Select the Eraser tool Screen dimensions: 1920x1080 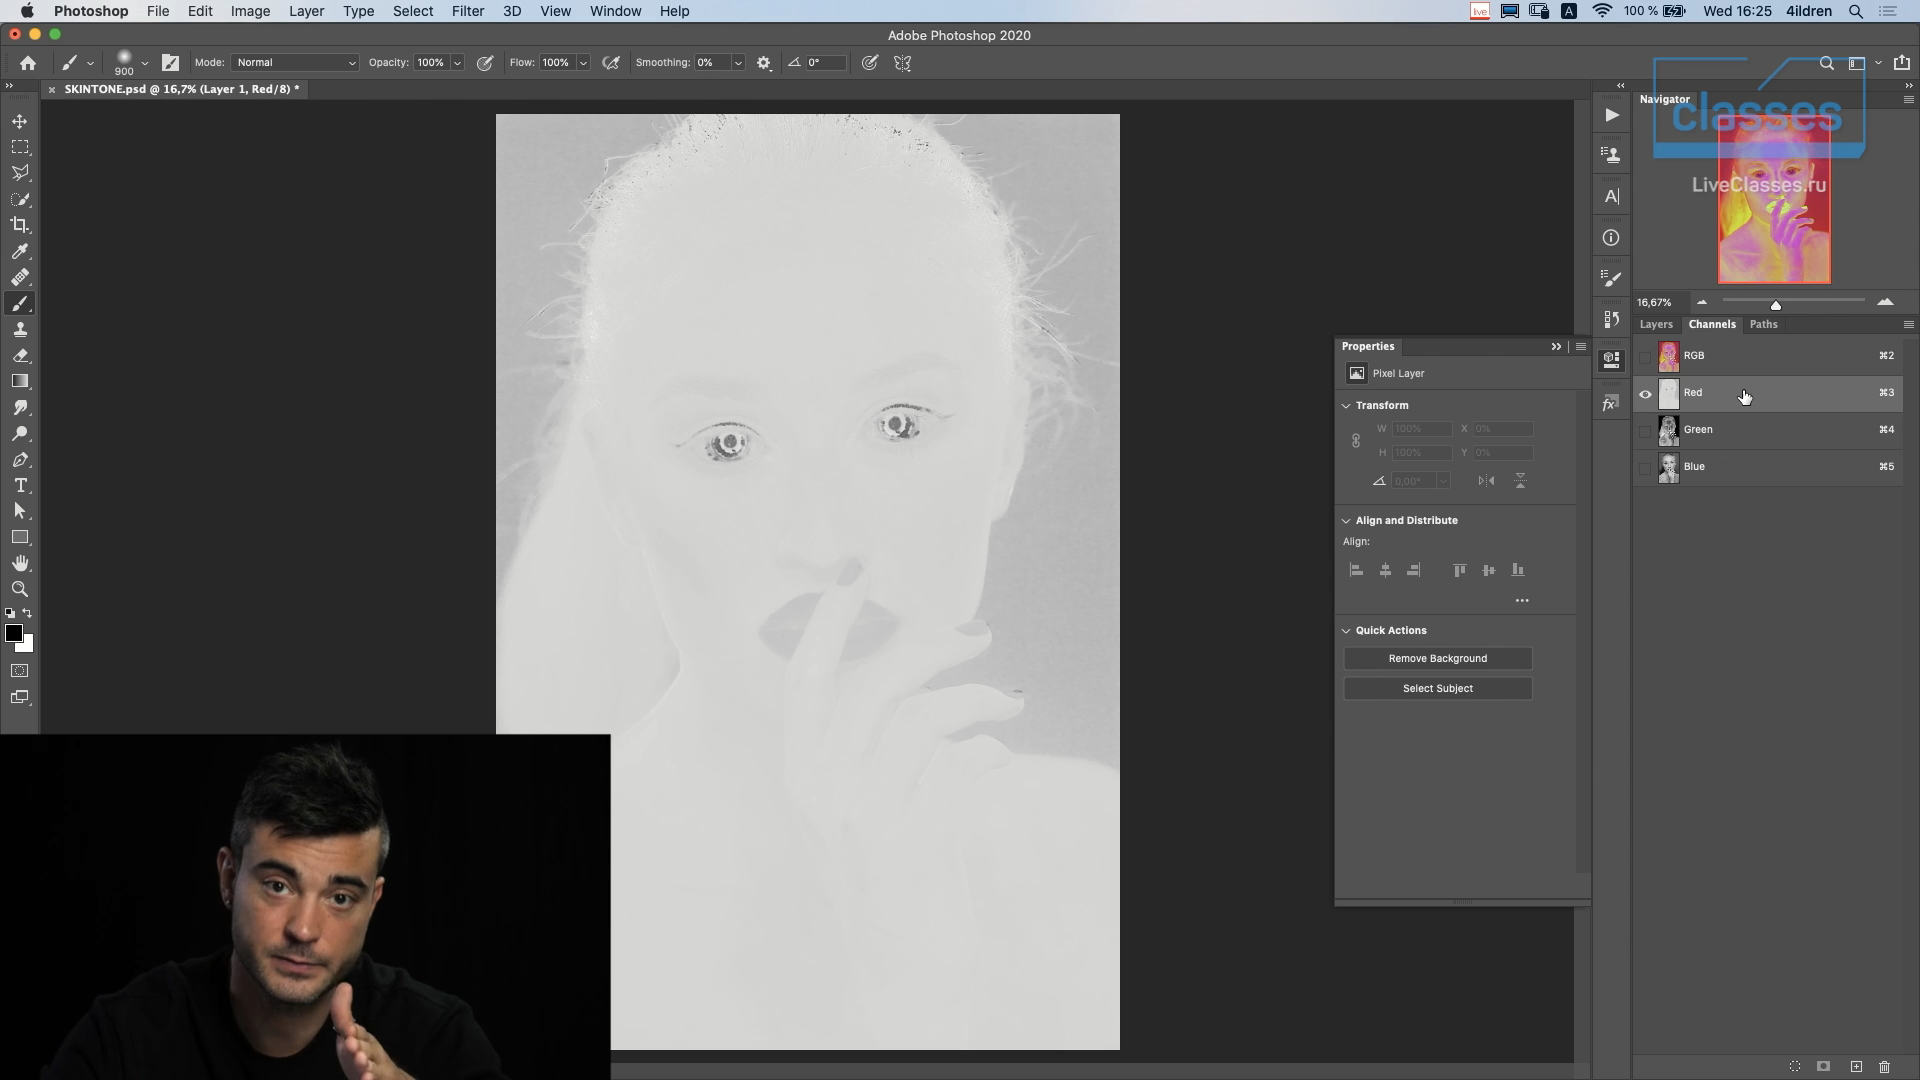[x=20, y=356]
